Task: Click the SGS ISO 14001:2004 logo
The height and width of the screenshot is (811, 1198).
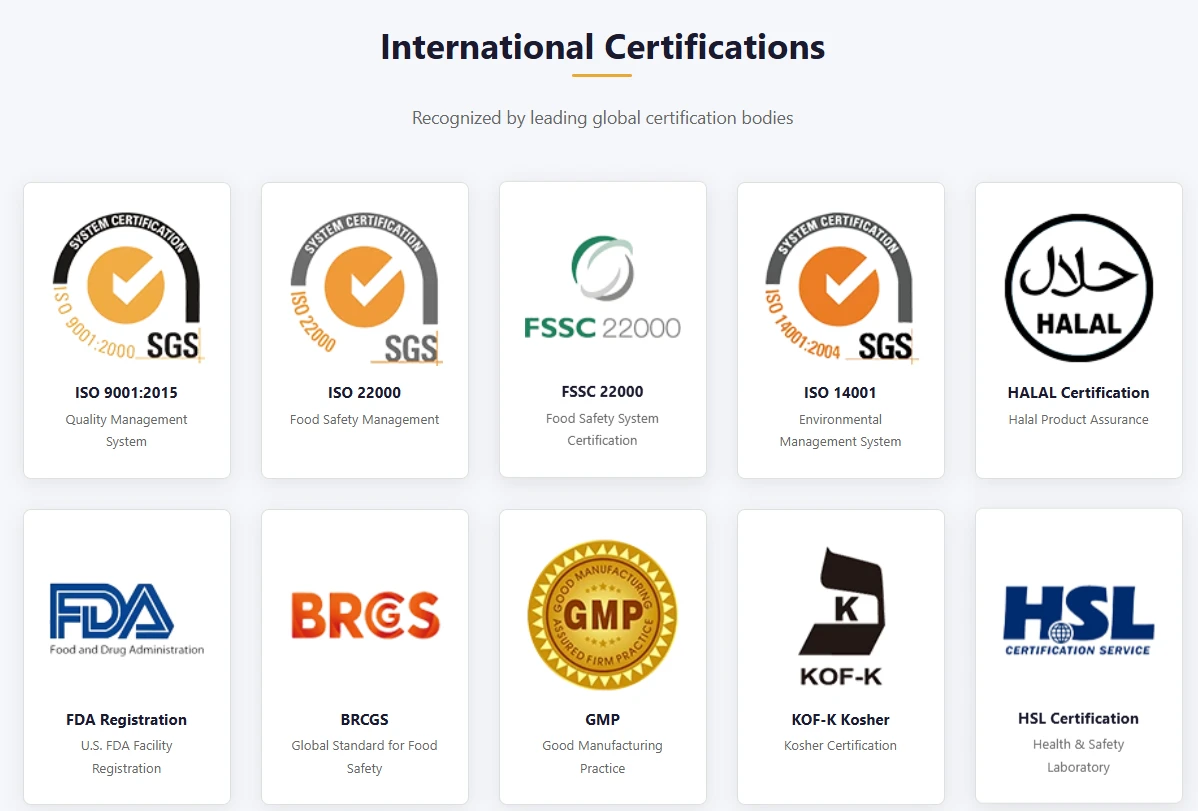Action: tap(840, 287)
